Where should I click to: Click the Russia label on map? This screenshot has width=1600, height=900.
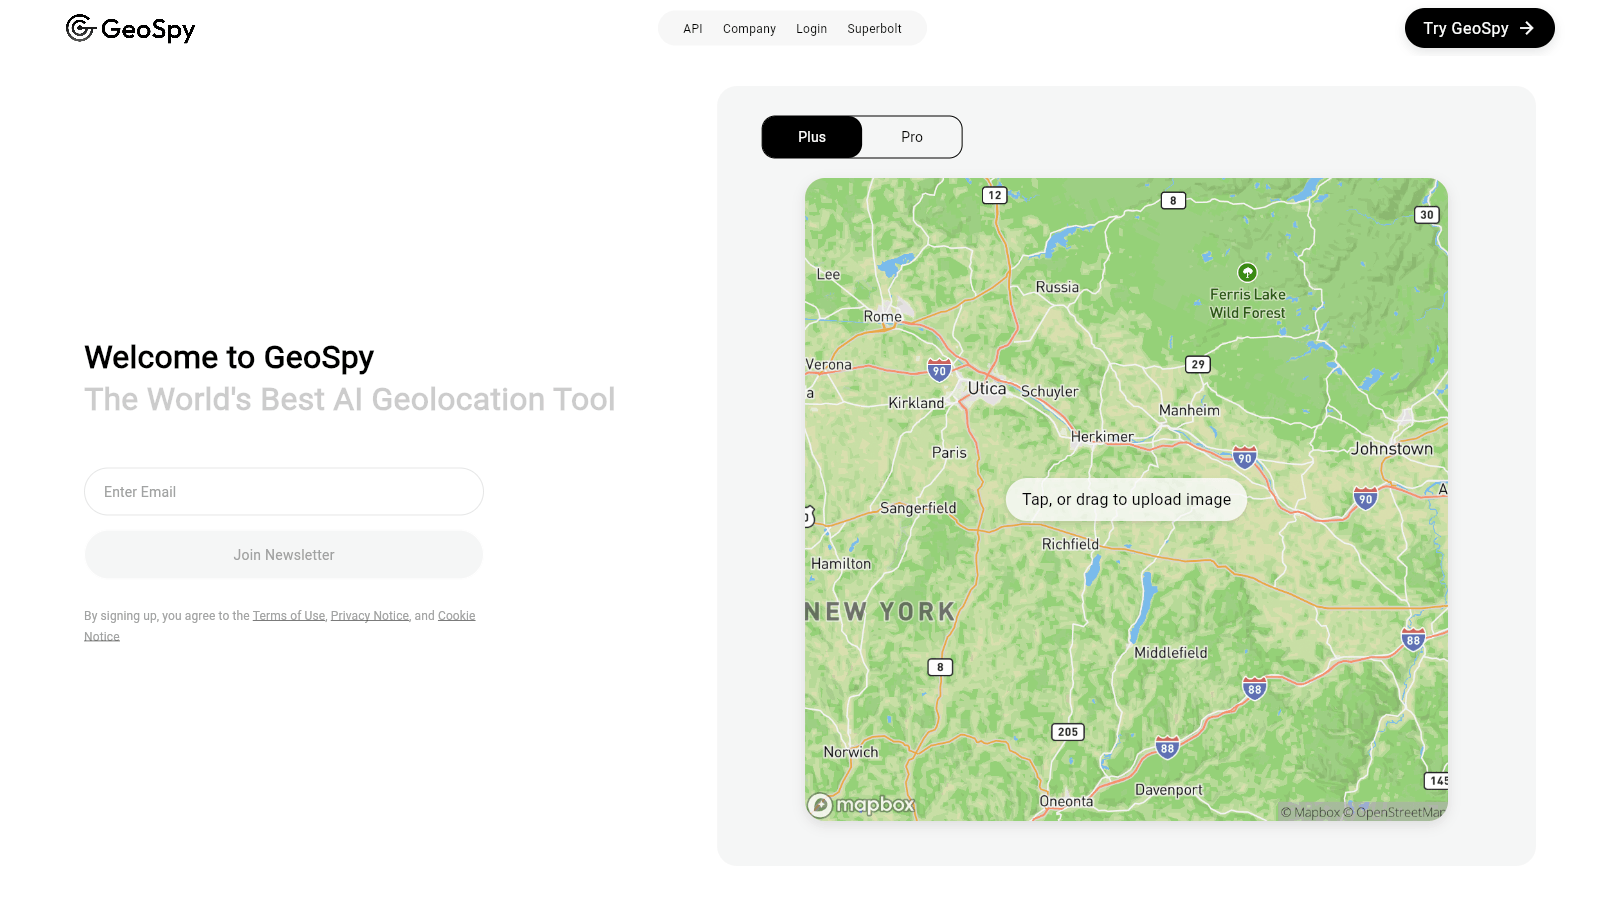1057,287
